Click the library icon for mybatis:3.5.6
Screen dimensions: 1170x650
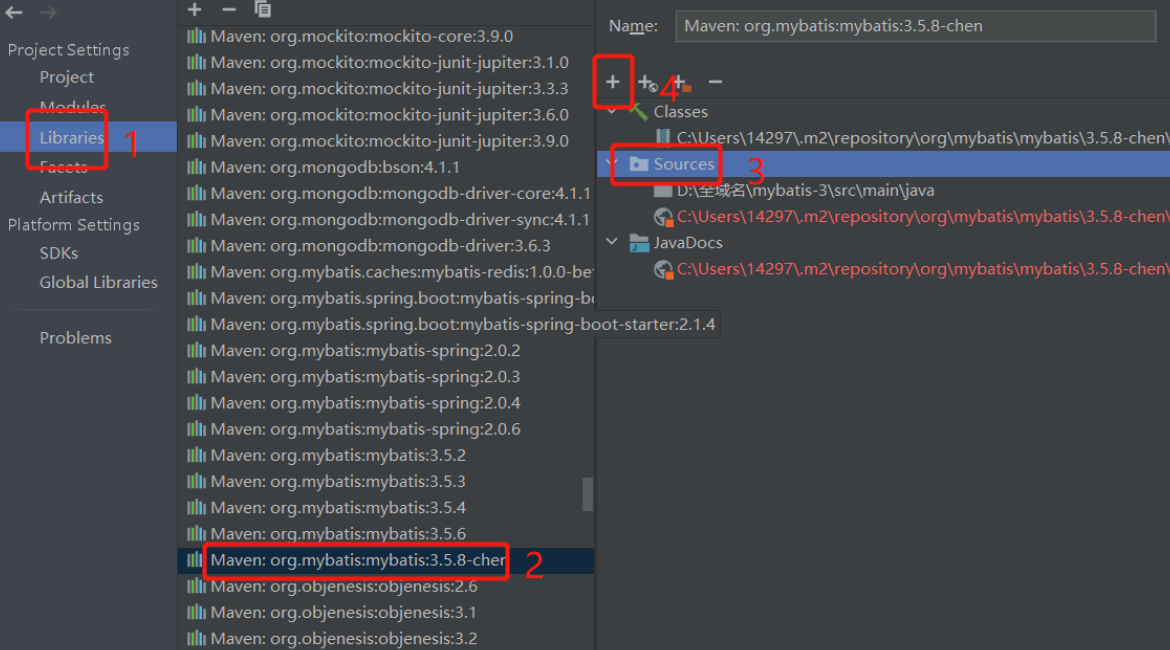click(x=196, y=534)
